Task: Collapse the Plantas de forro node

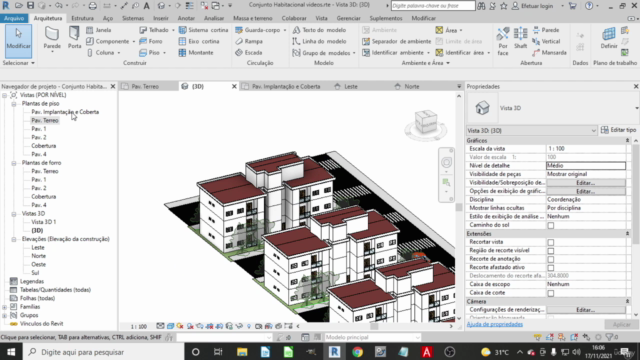Action: point(14,163)
